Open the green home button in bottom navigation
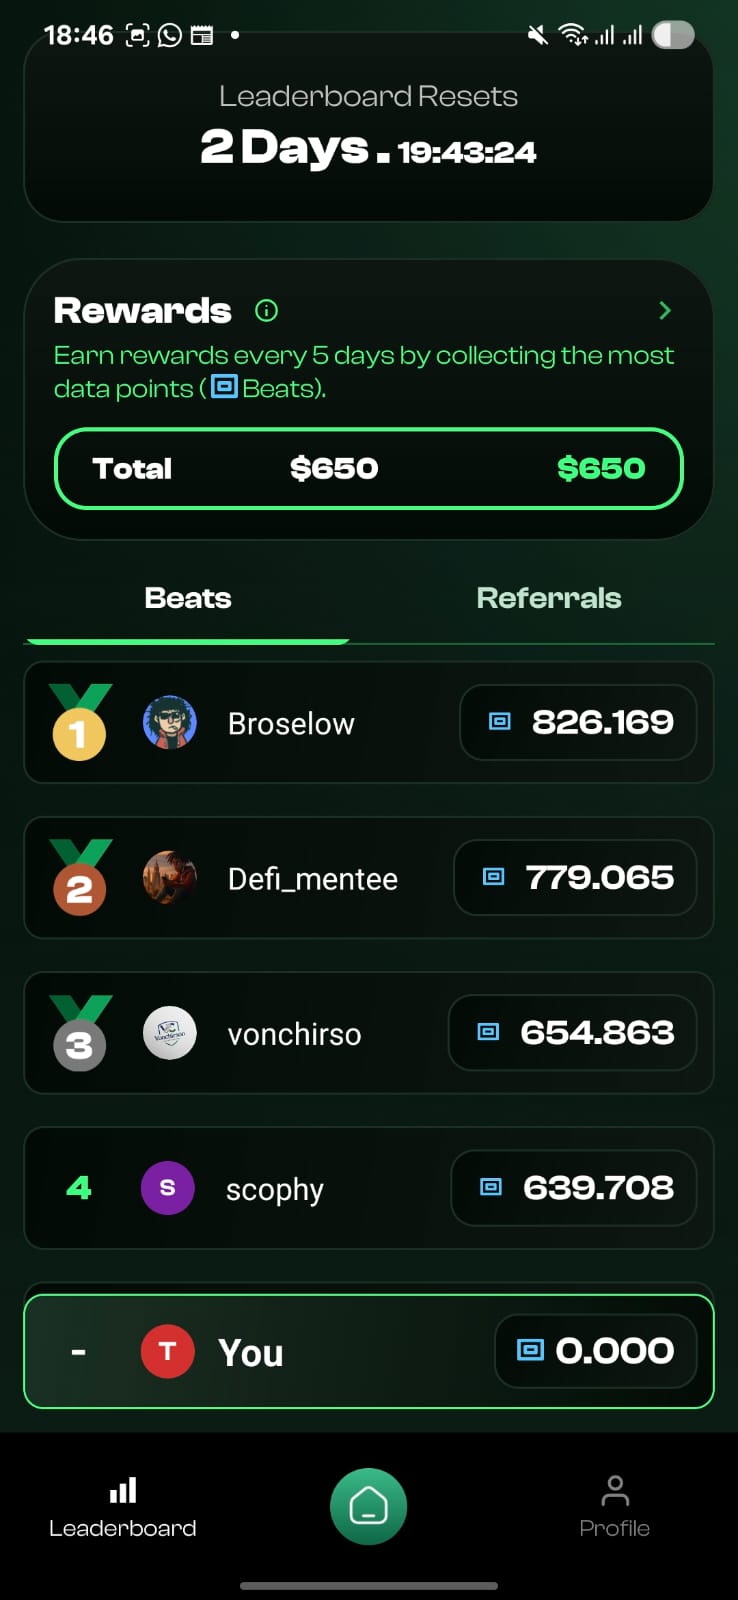This screenshot has width=738, height=1600. point(368,1505)
